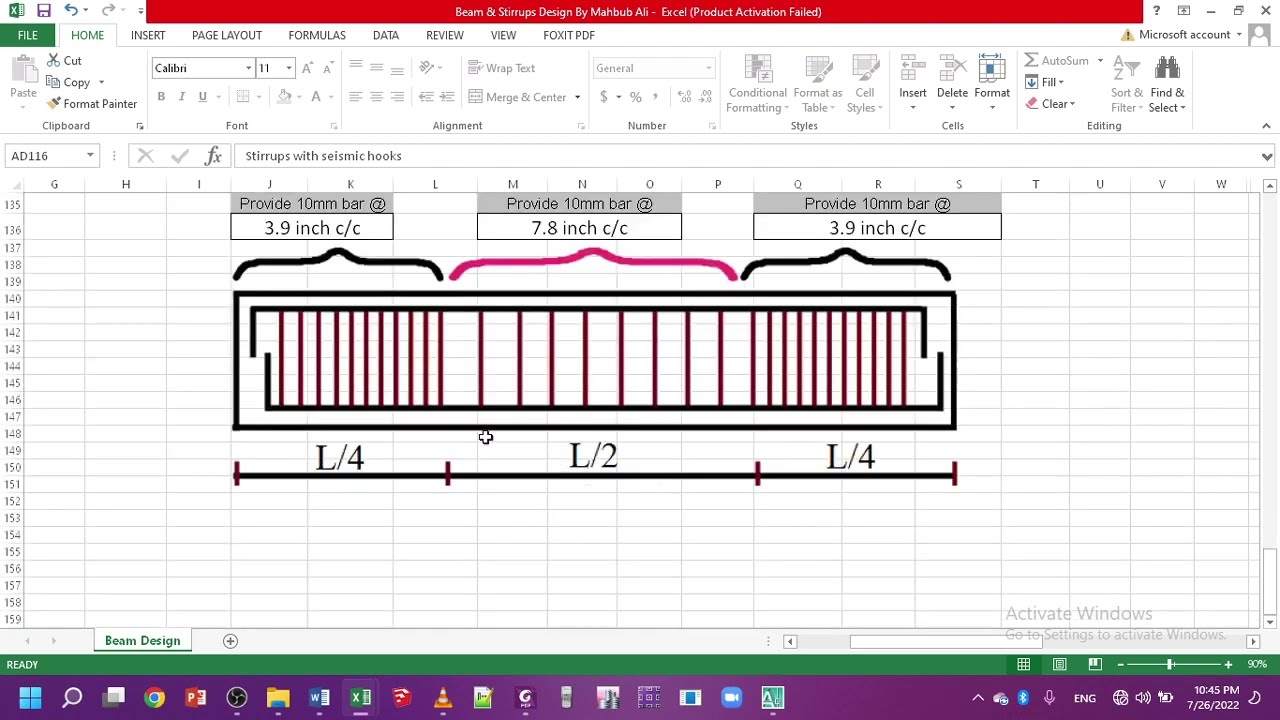
Task: Click AutoSum sigma button
Action: coord(1057,61)
